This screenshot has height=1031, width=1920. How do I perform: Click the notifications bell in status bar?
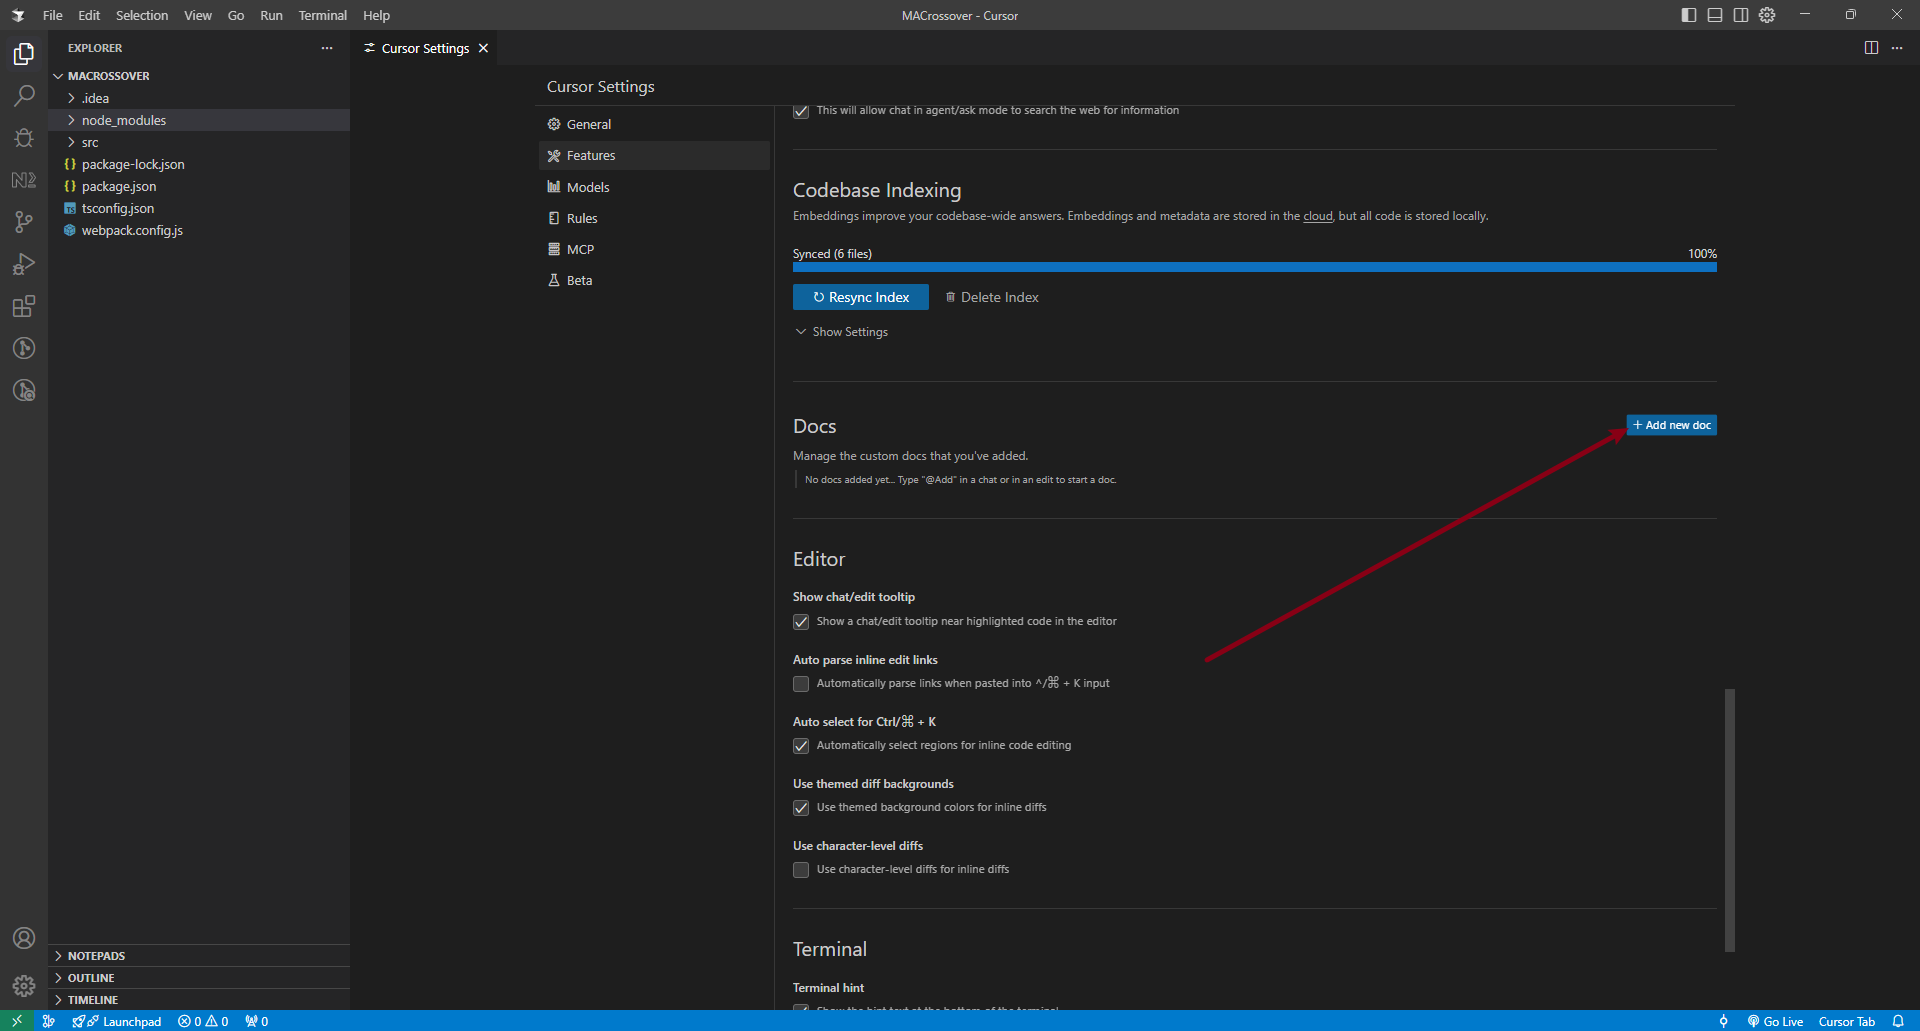click(1898, 1021)
